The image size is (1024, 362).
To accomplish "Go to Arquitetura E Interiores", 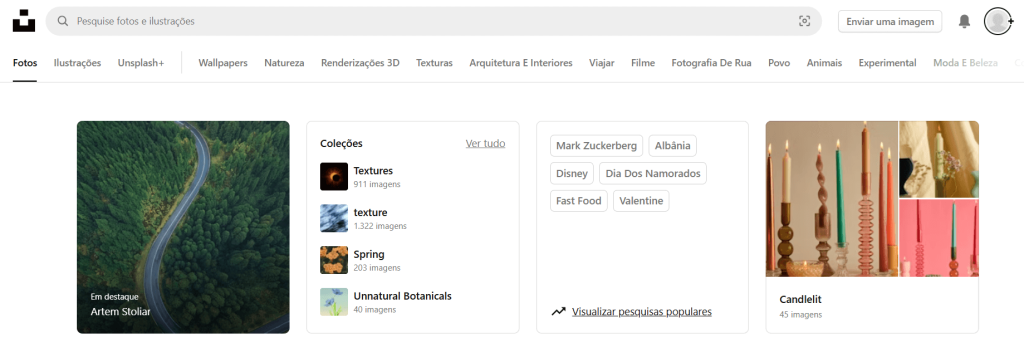I will 520,63.
